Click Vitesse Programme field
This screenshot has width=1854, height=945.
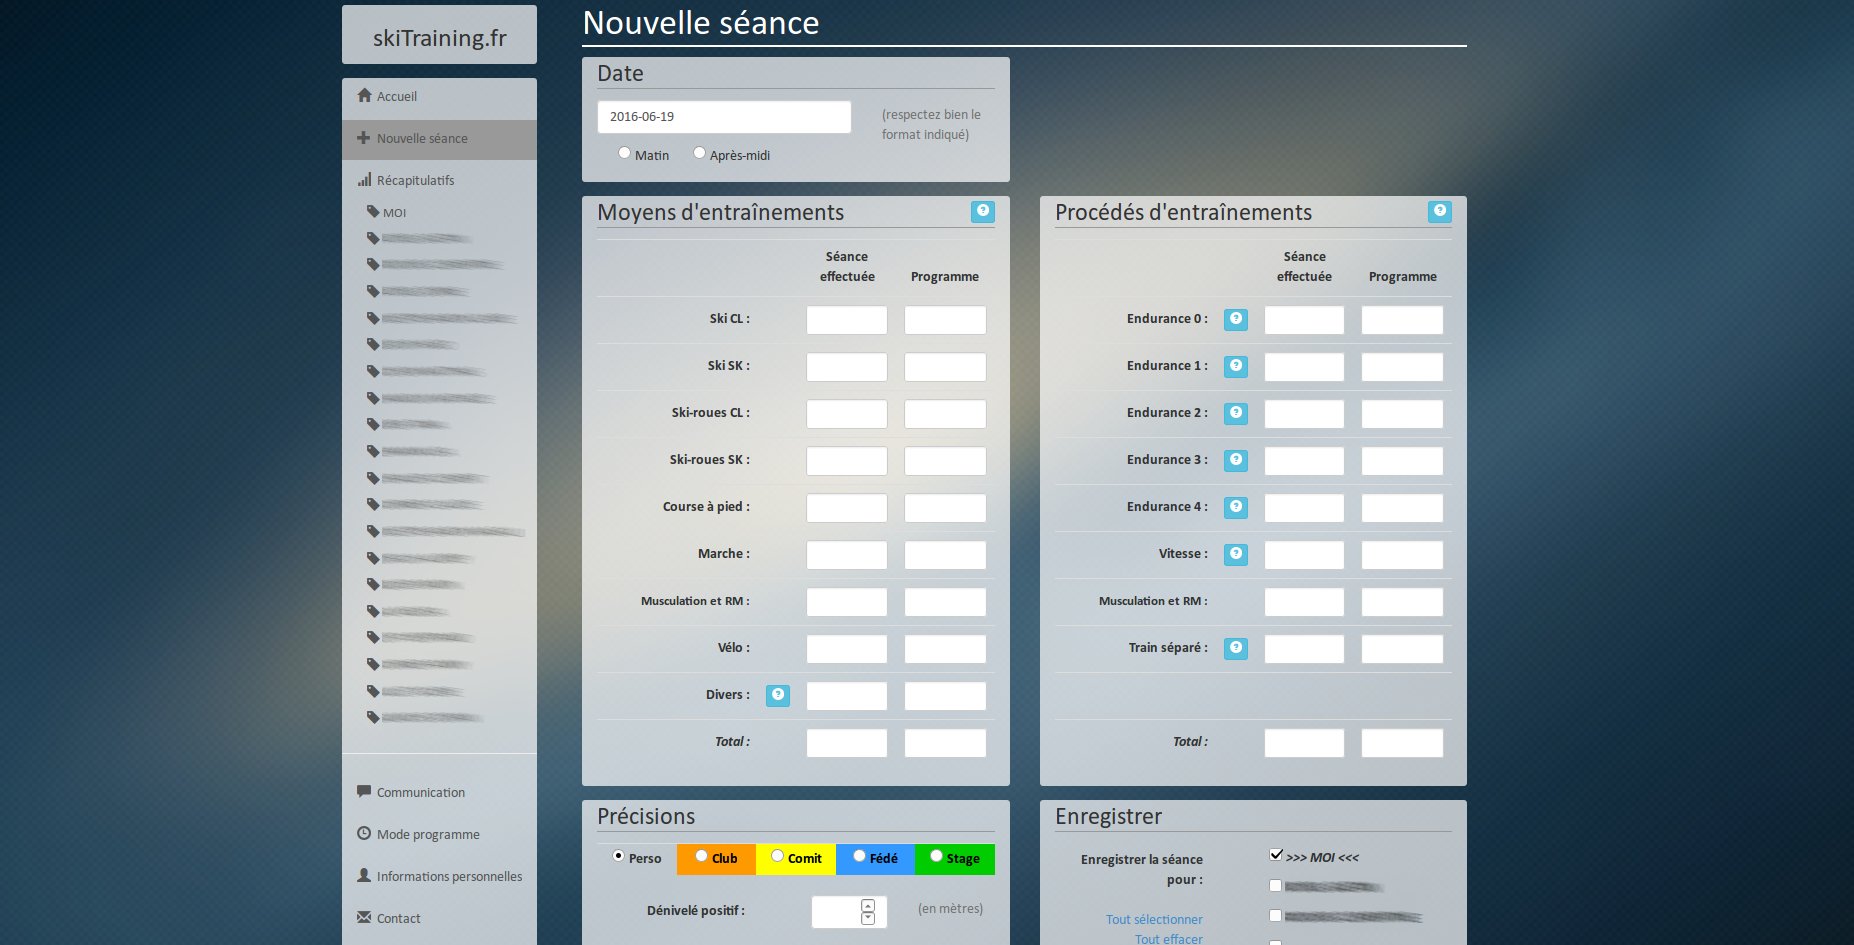coord(1402,555)
